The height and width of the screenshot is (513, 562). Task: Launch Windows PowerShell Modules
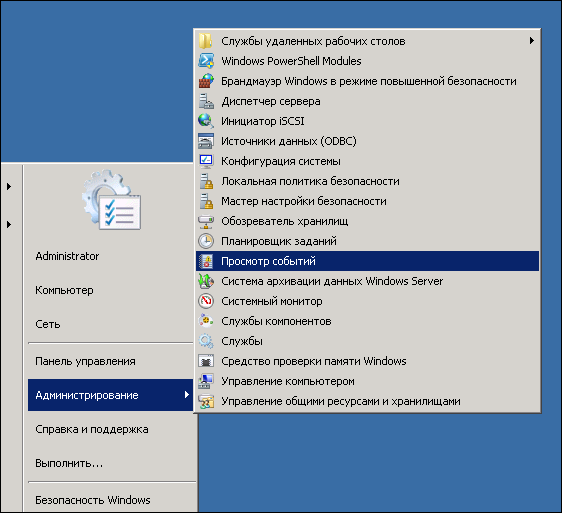point(367,61)
